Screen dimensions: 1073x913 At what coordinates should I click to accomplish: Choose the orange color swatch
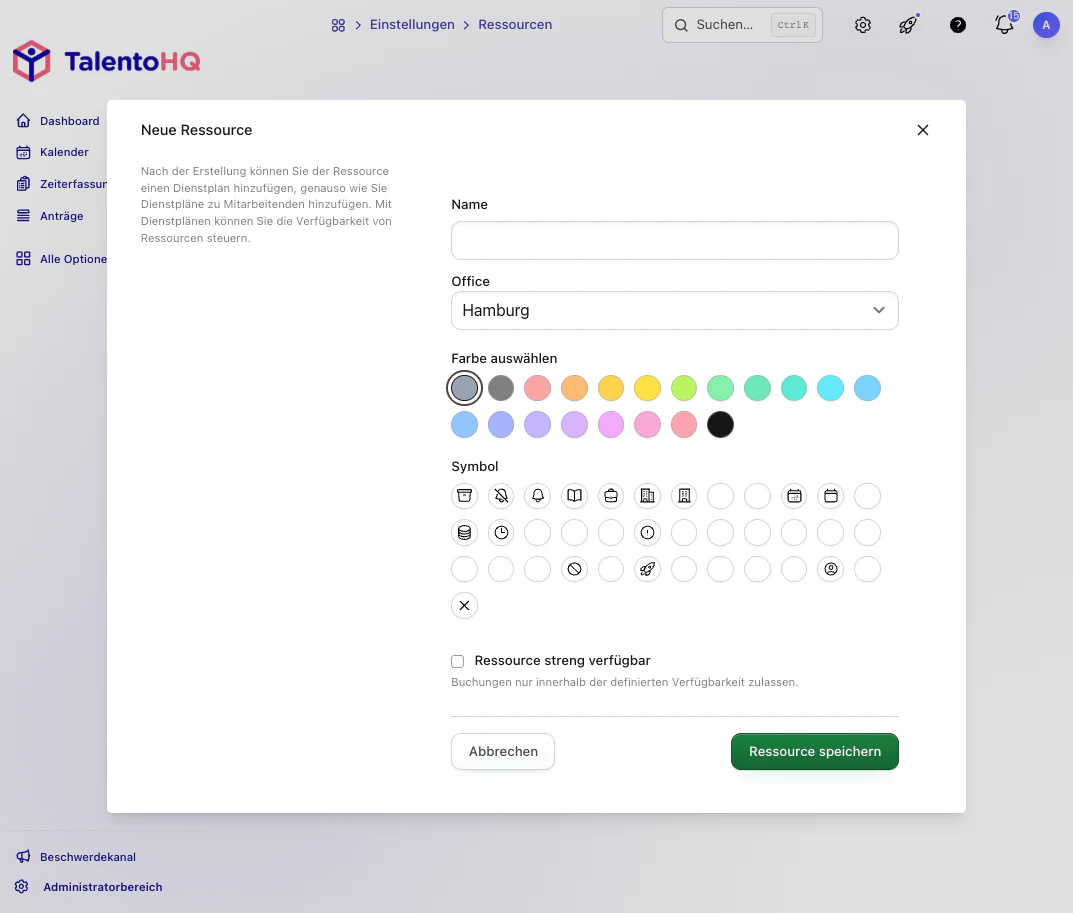[x=574, y=388]
